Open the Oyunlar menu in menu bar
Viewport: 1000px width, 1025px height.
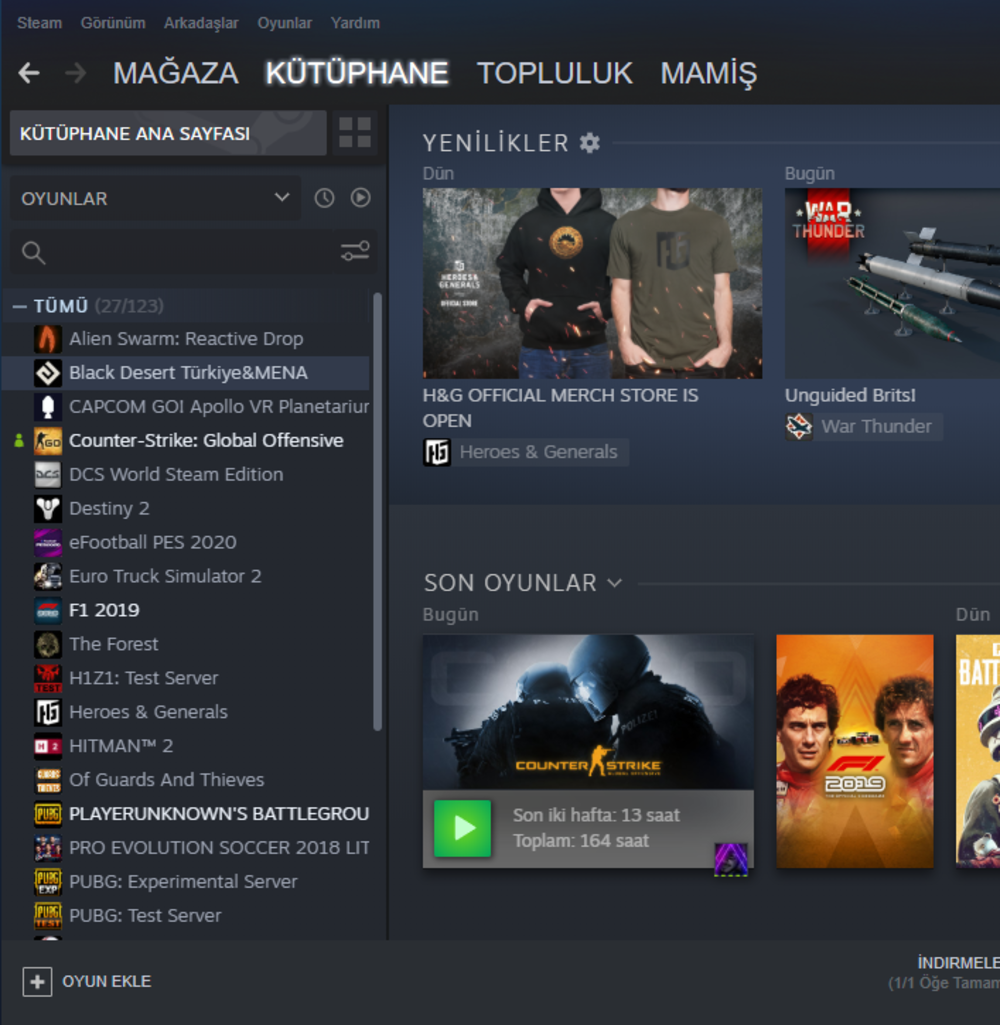284,23
